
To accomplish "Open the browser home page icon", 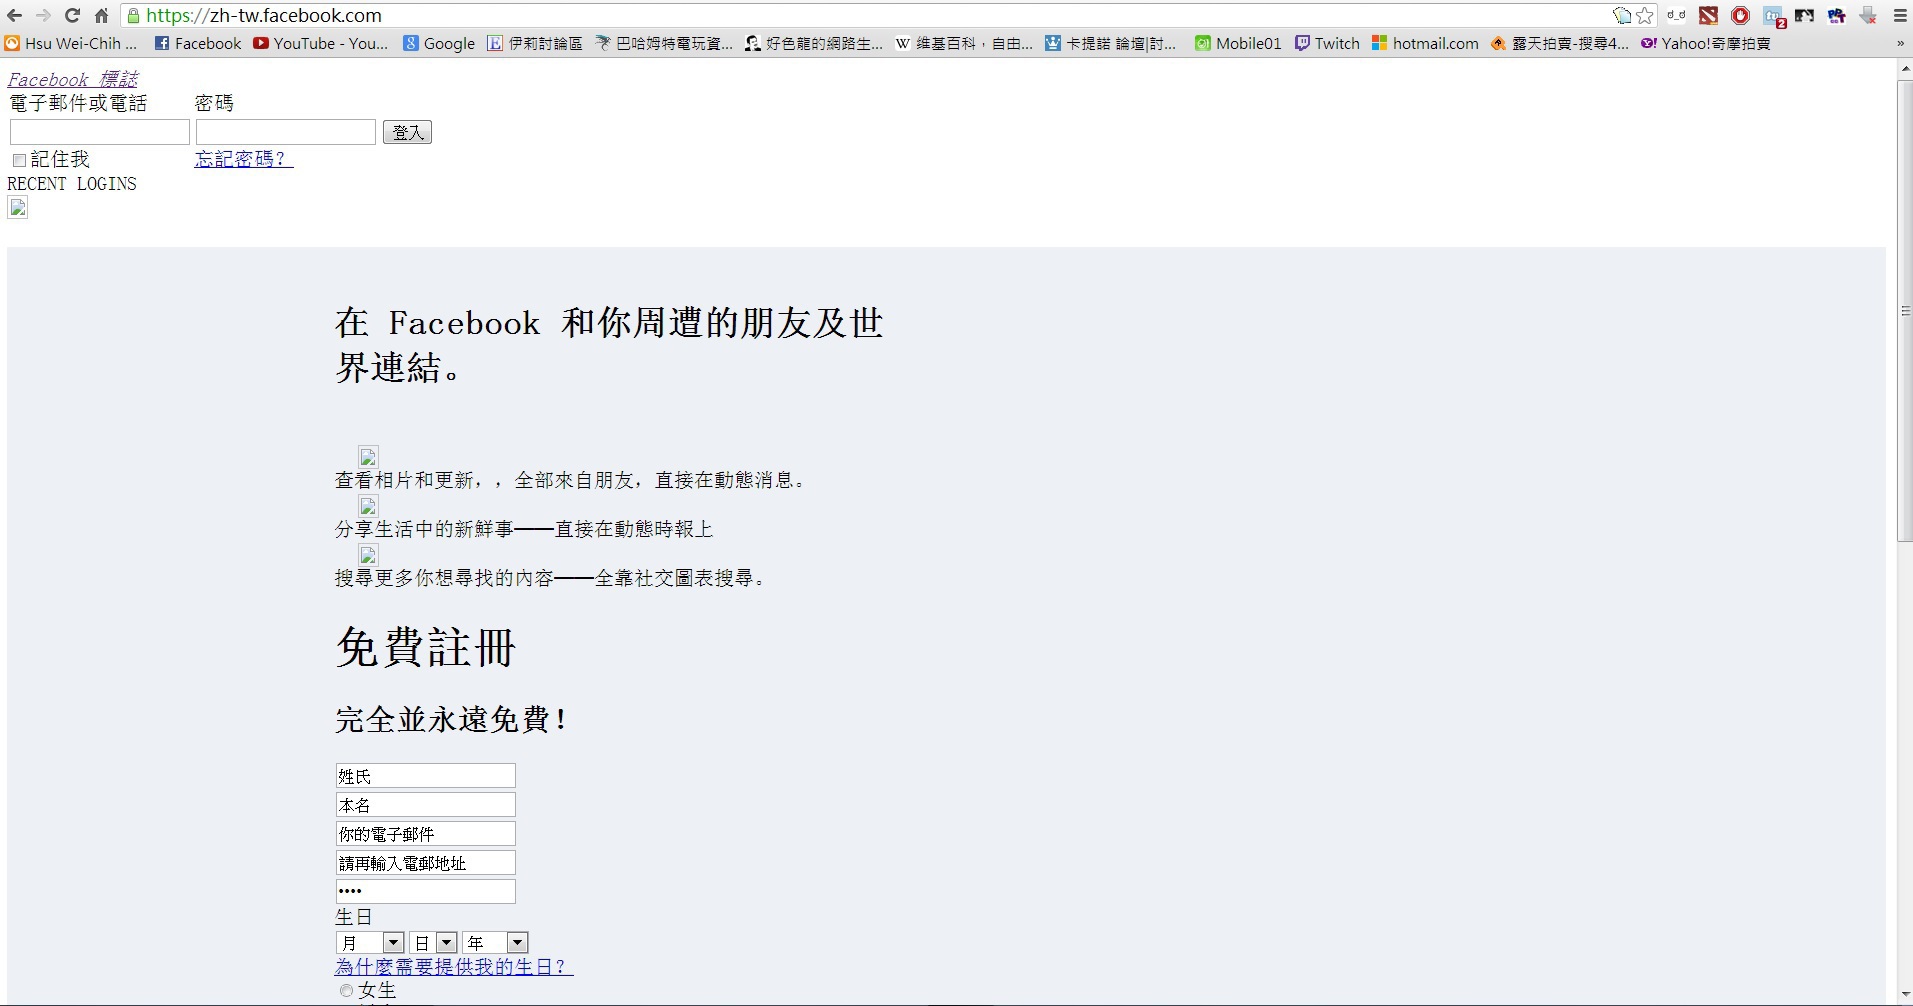I will [x=101, y=16].
